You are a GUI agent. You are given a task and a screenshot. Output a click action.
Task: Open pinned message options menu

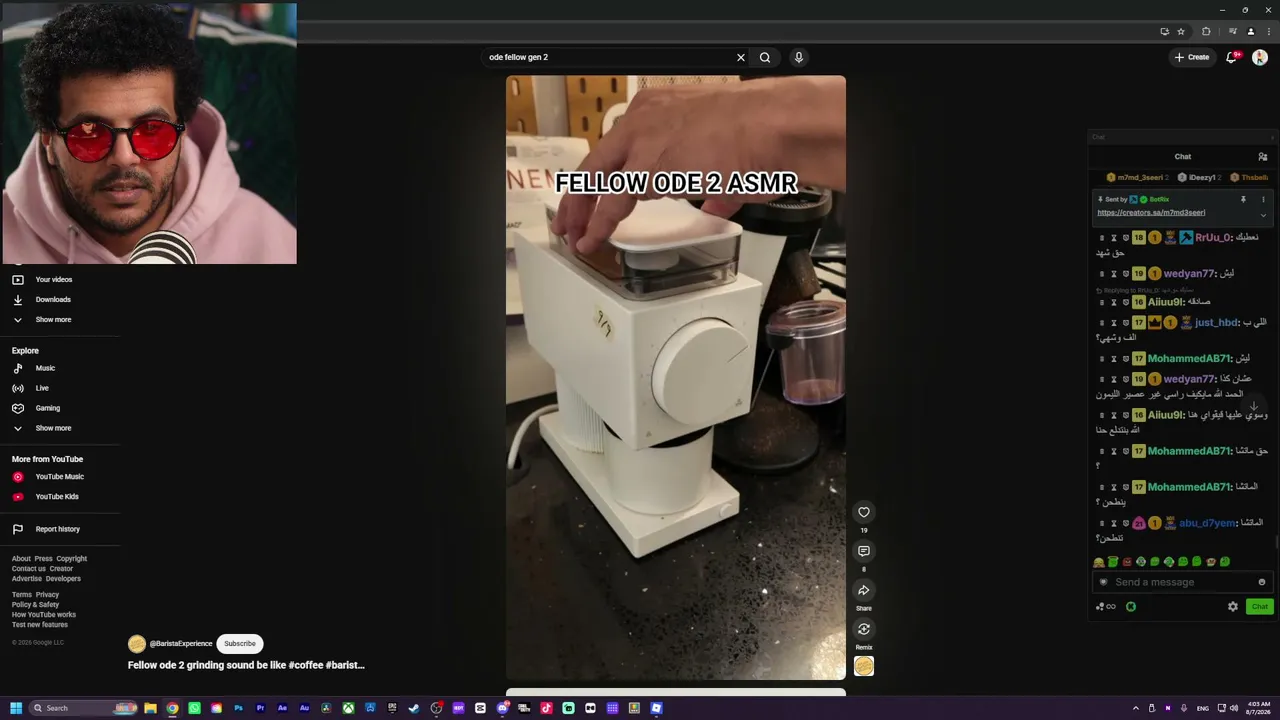point(1263,199)
